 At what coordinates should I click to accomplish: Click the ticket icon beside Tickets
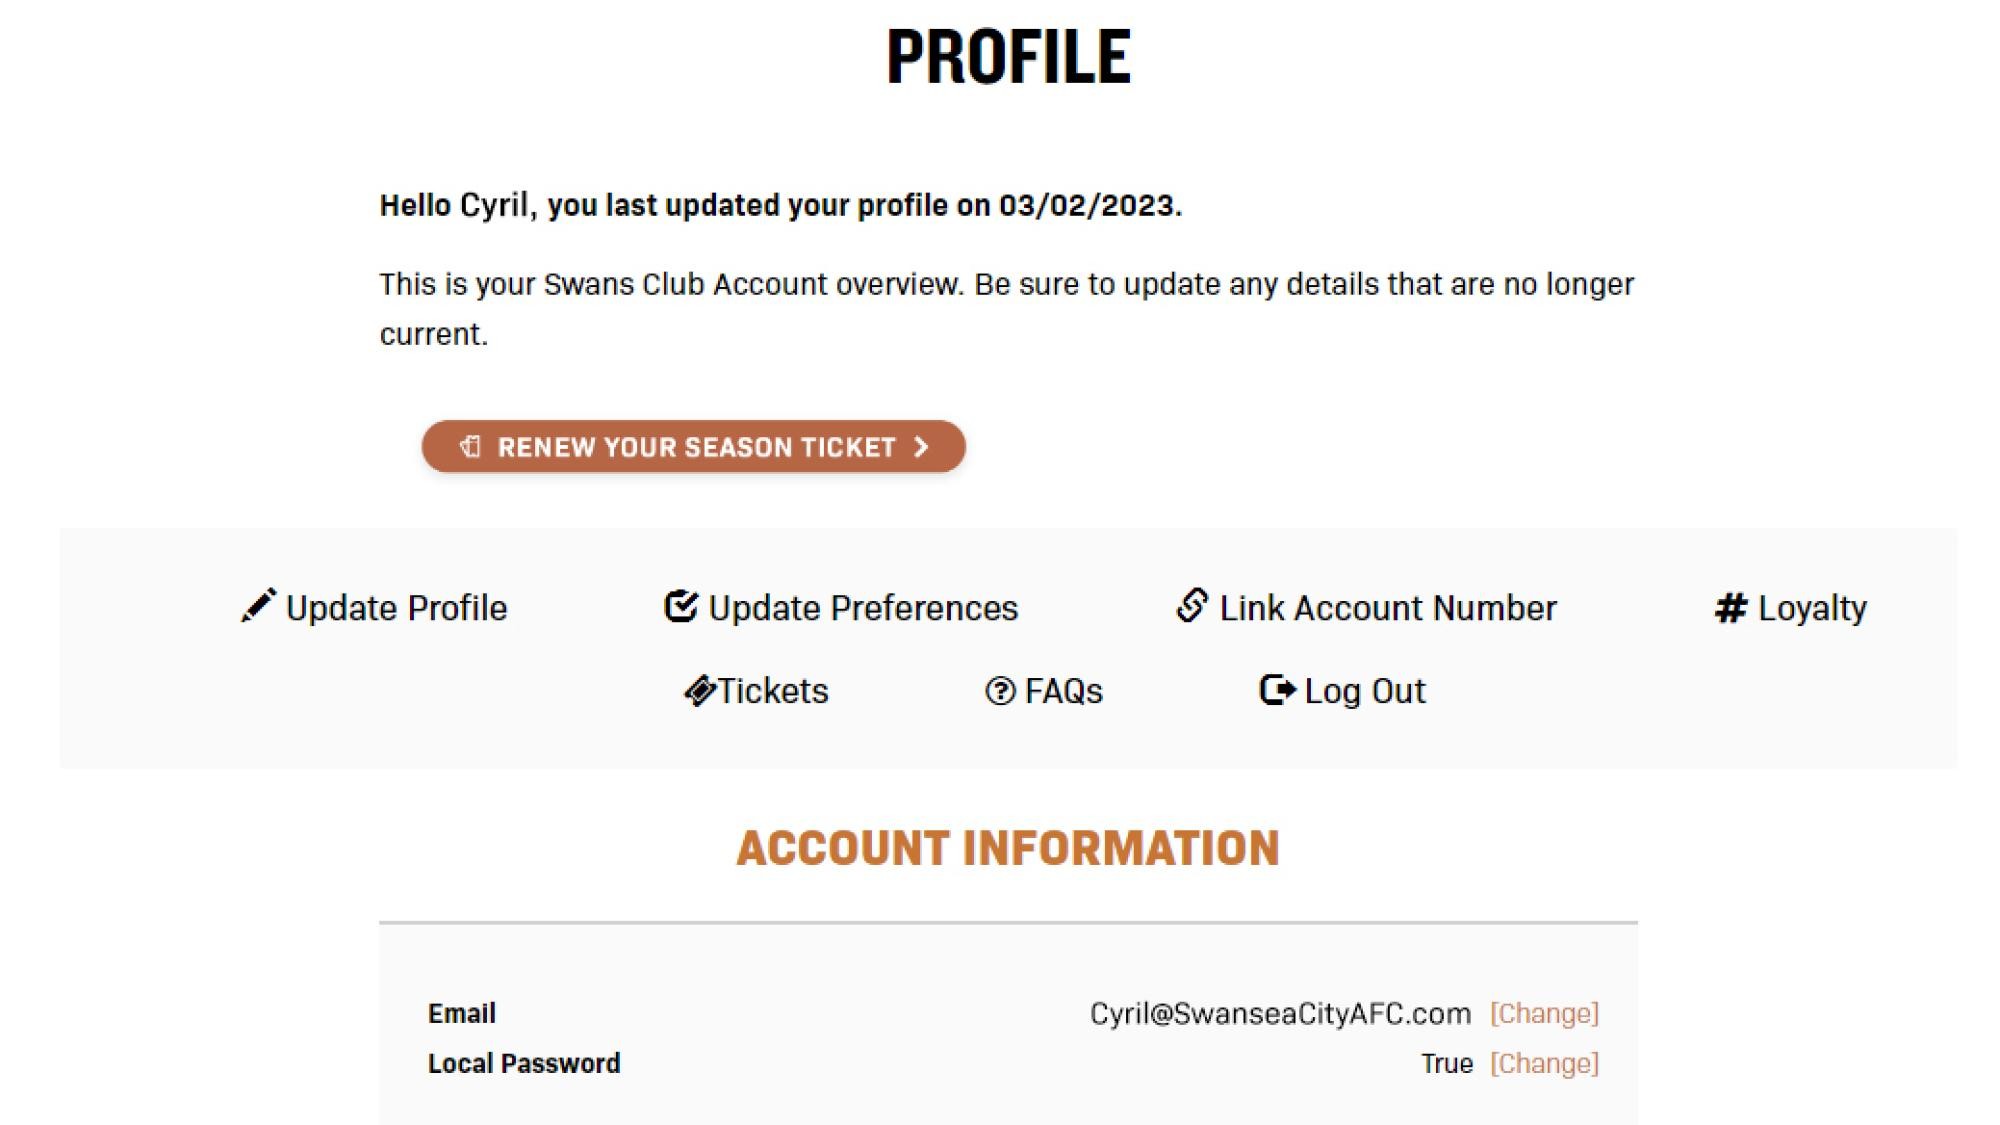(x=700, y=691)
